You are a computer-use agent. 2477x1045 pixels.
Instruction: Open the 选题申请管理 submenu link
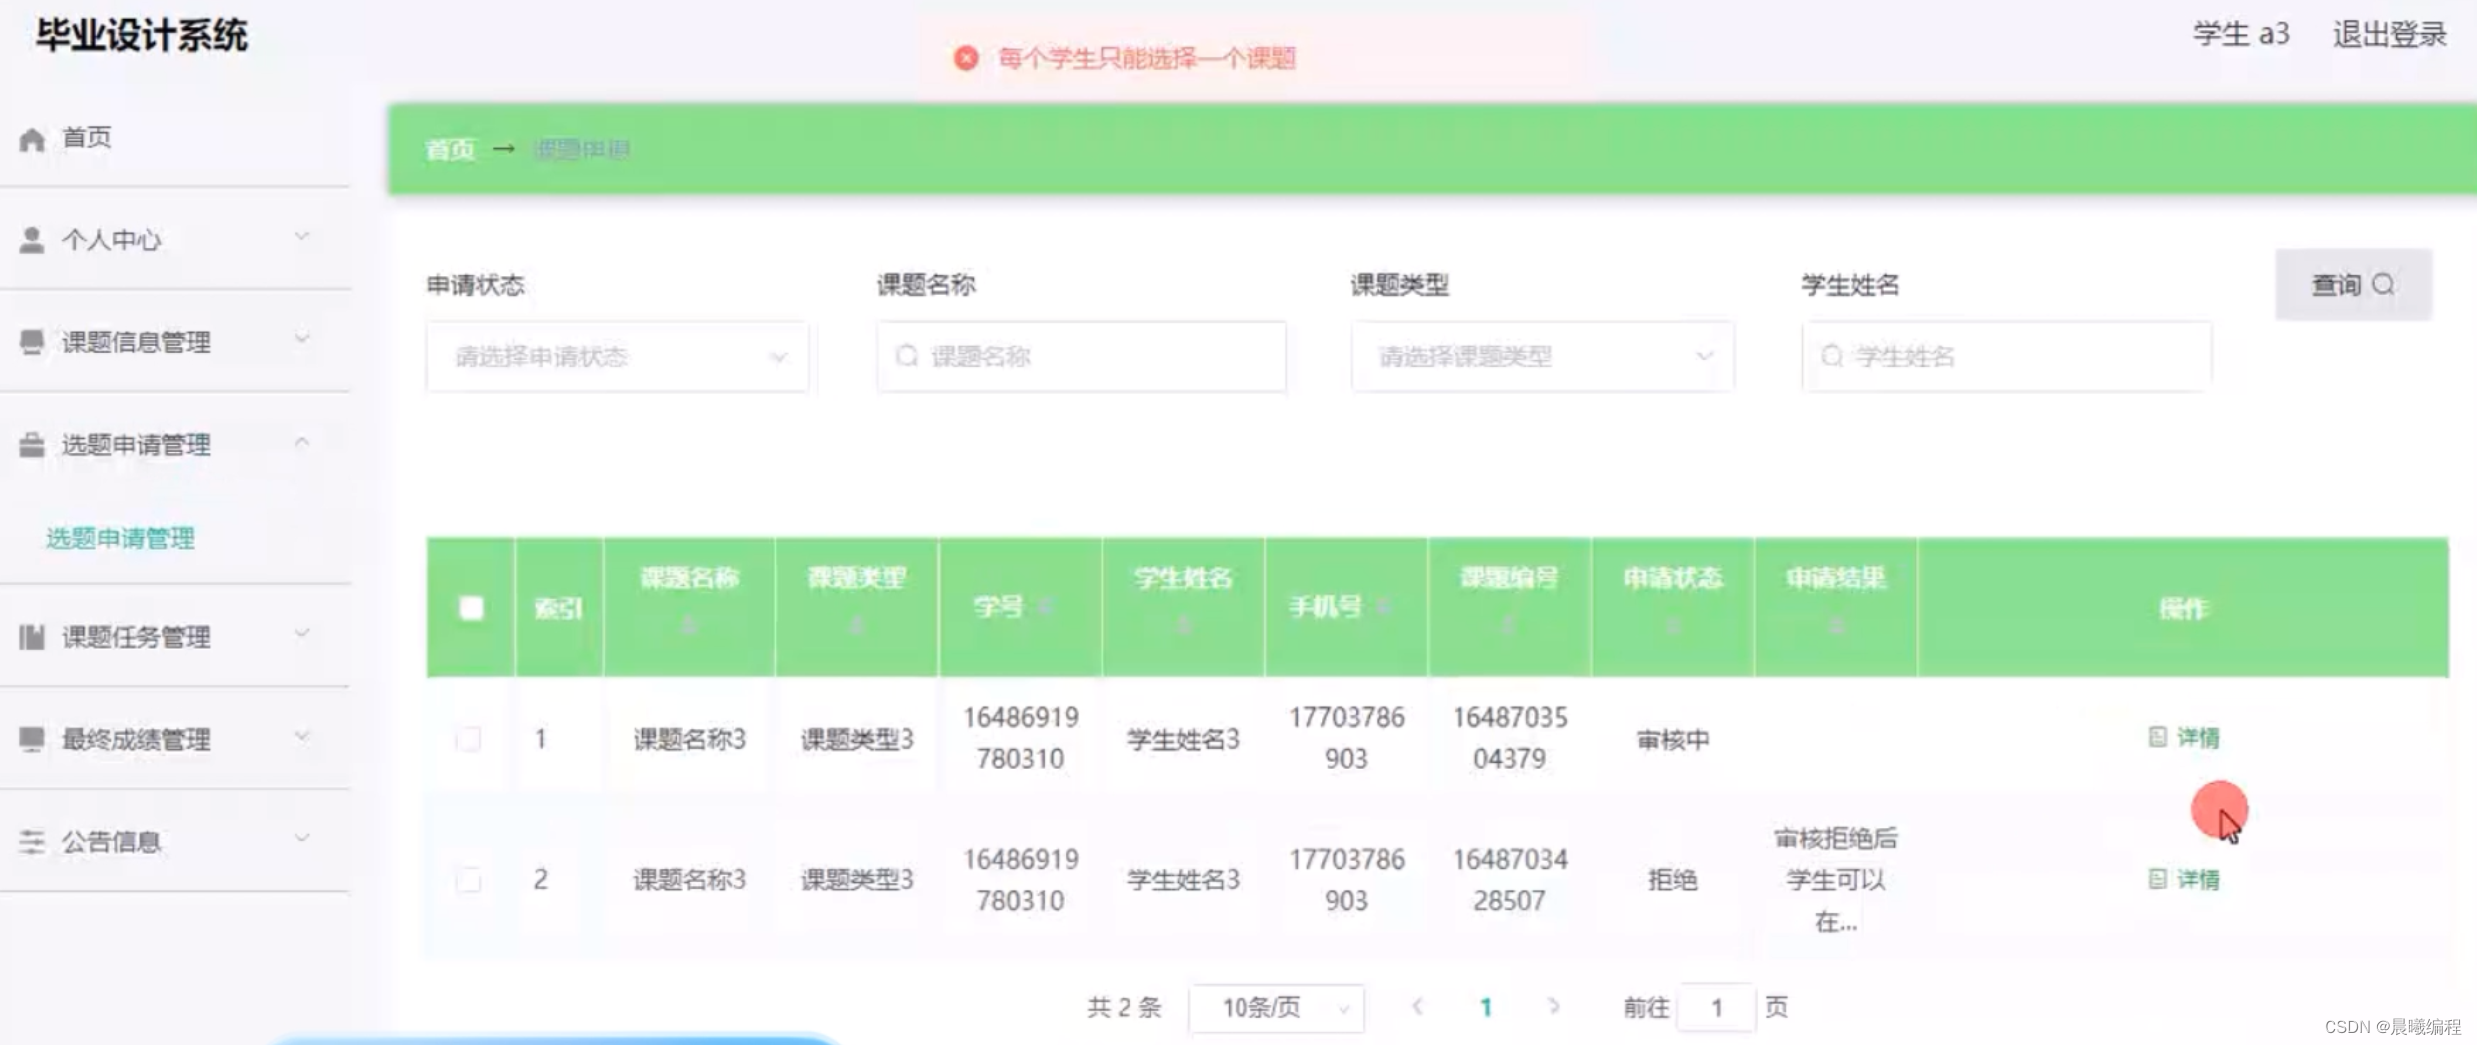click(x=120, y=539)
